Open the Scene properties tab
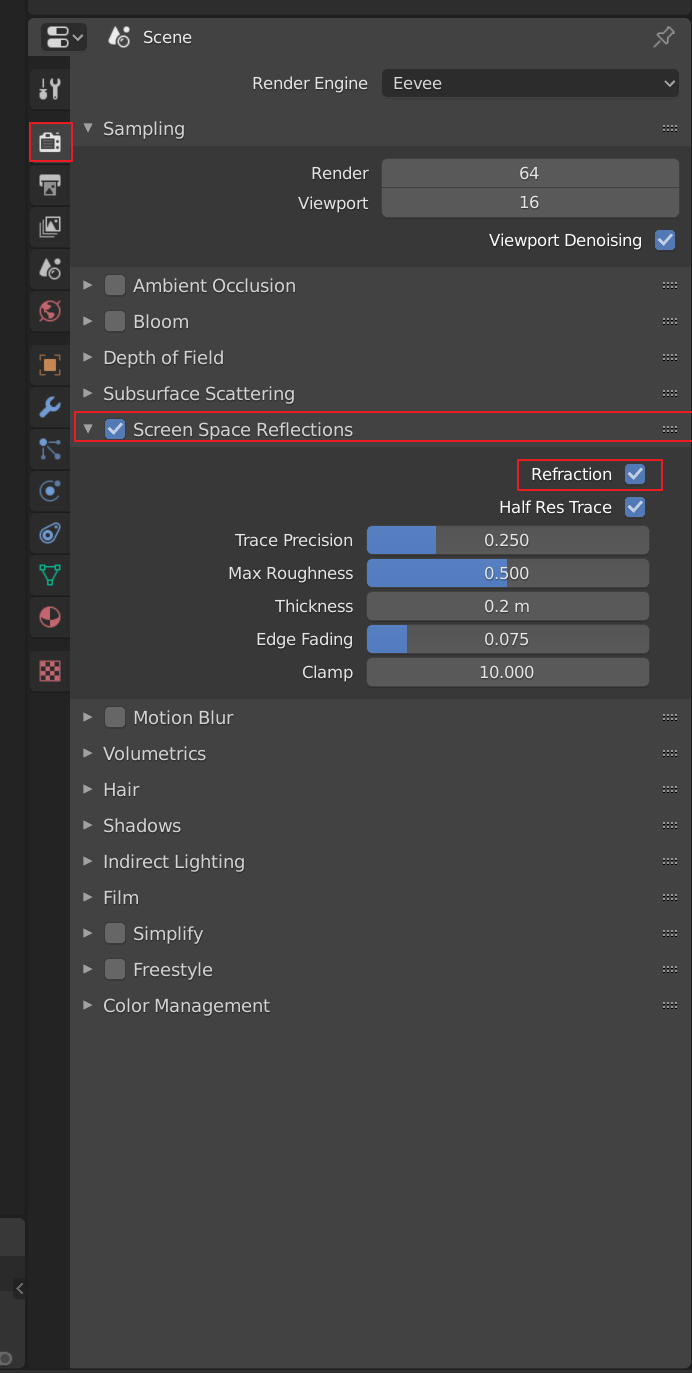 [x=50, y=268]
